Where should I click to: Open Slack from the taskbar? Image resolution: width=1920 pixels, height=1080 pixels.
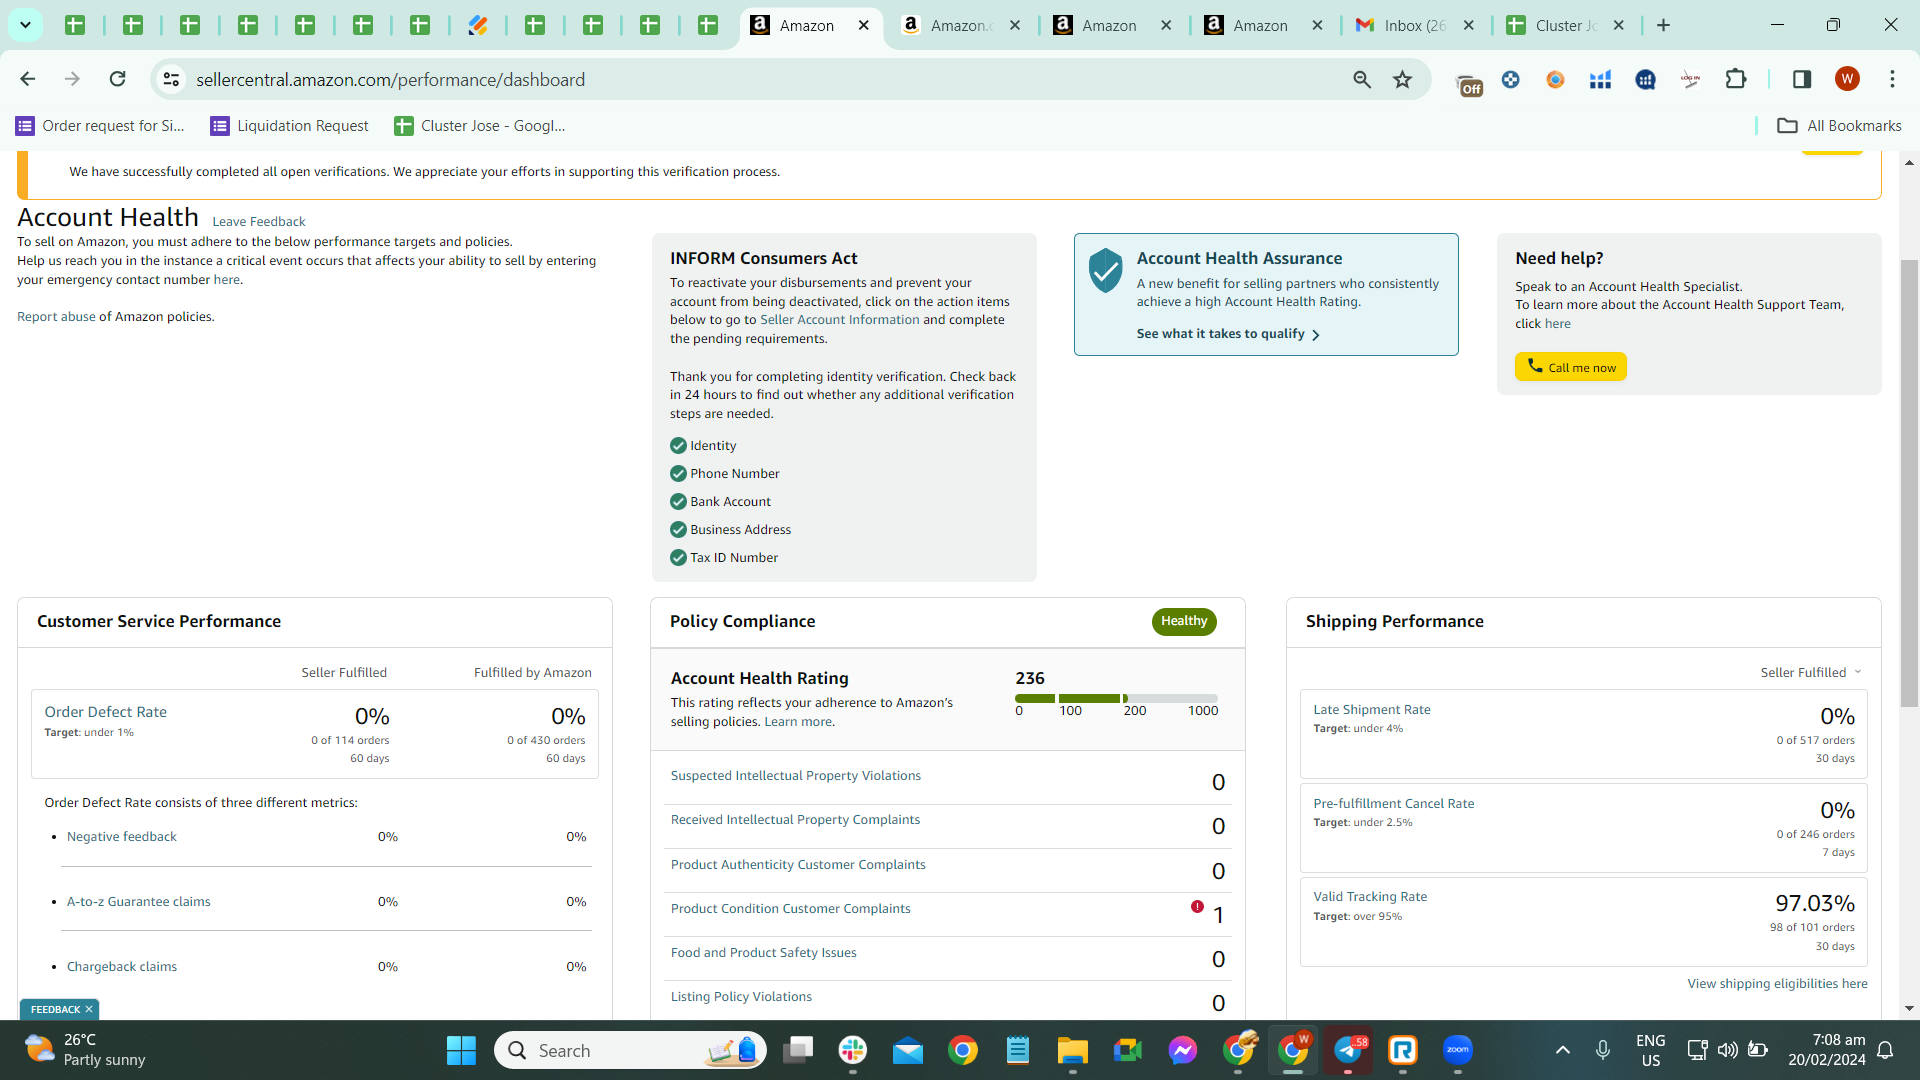[853, 1050]
